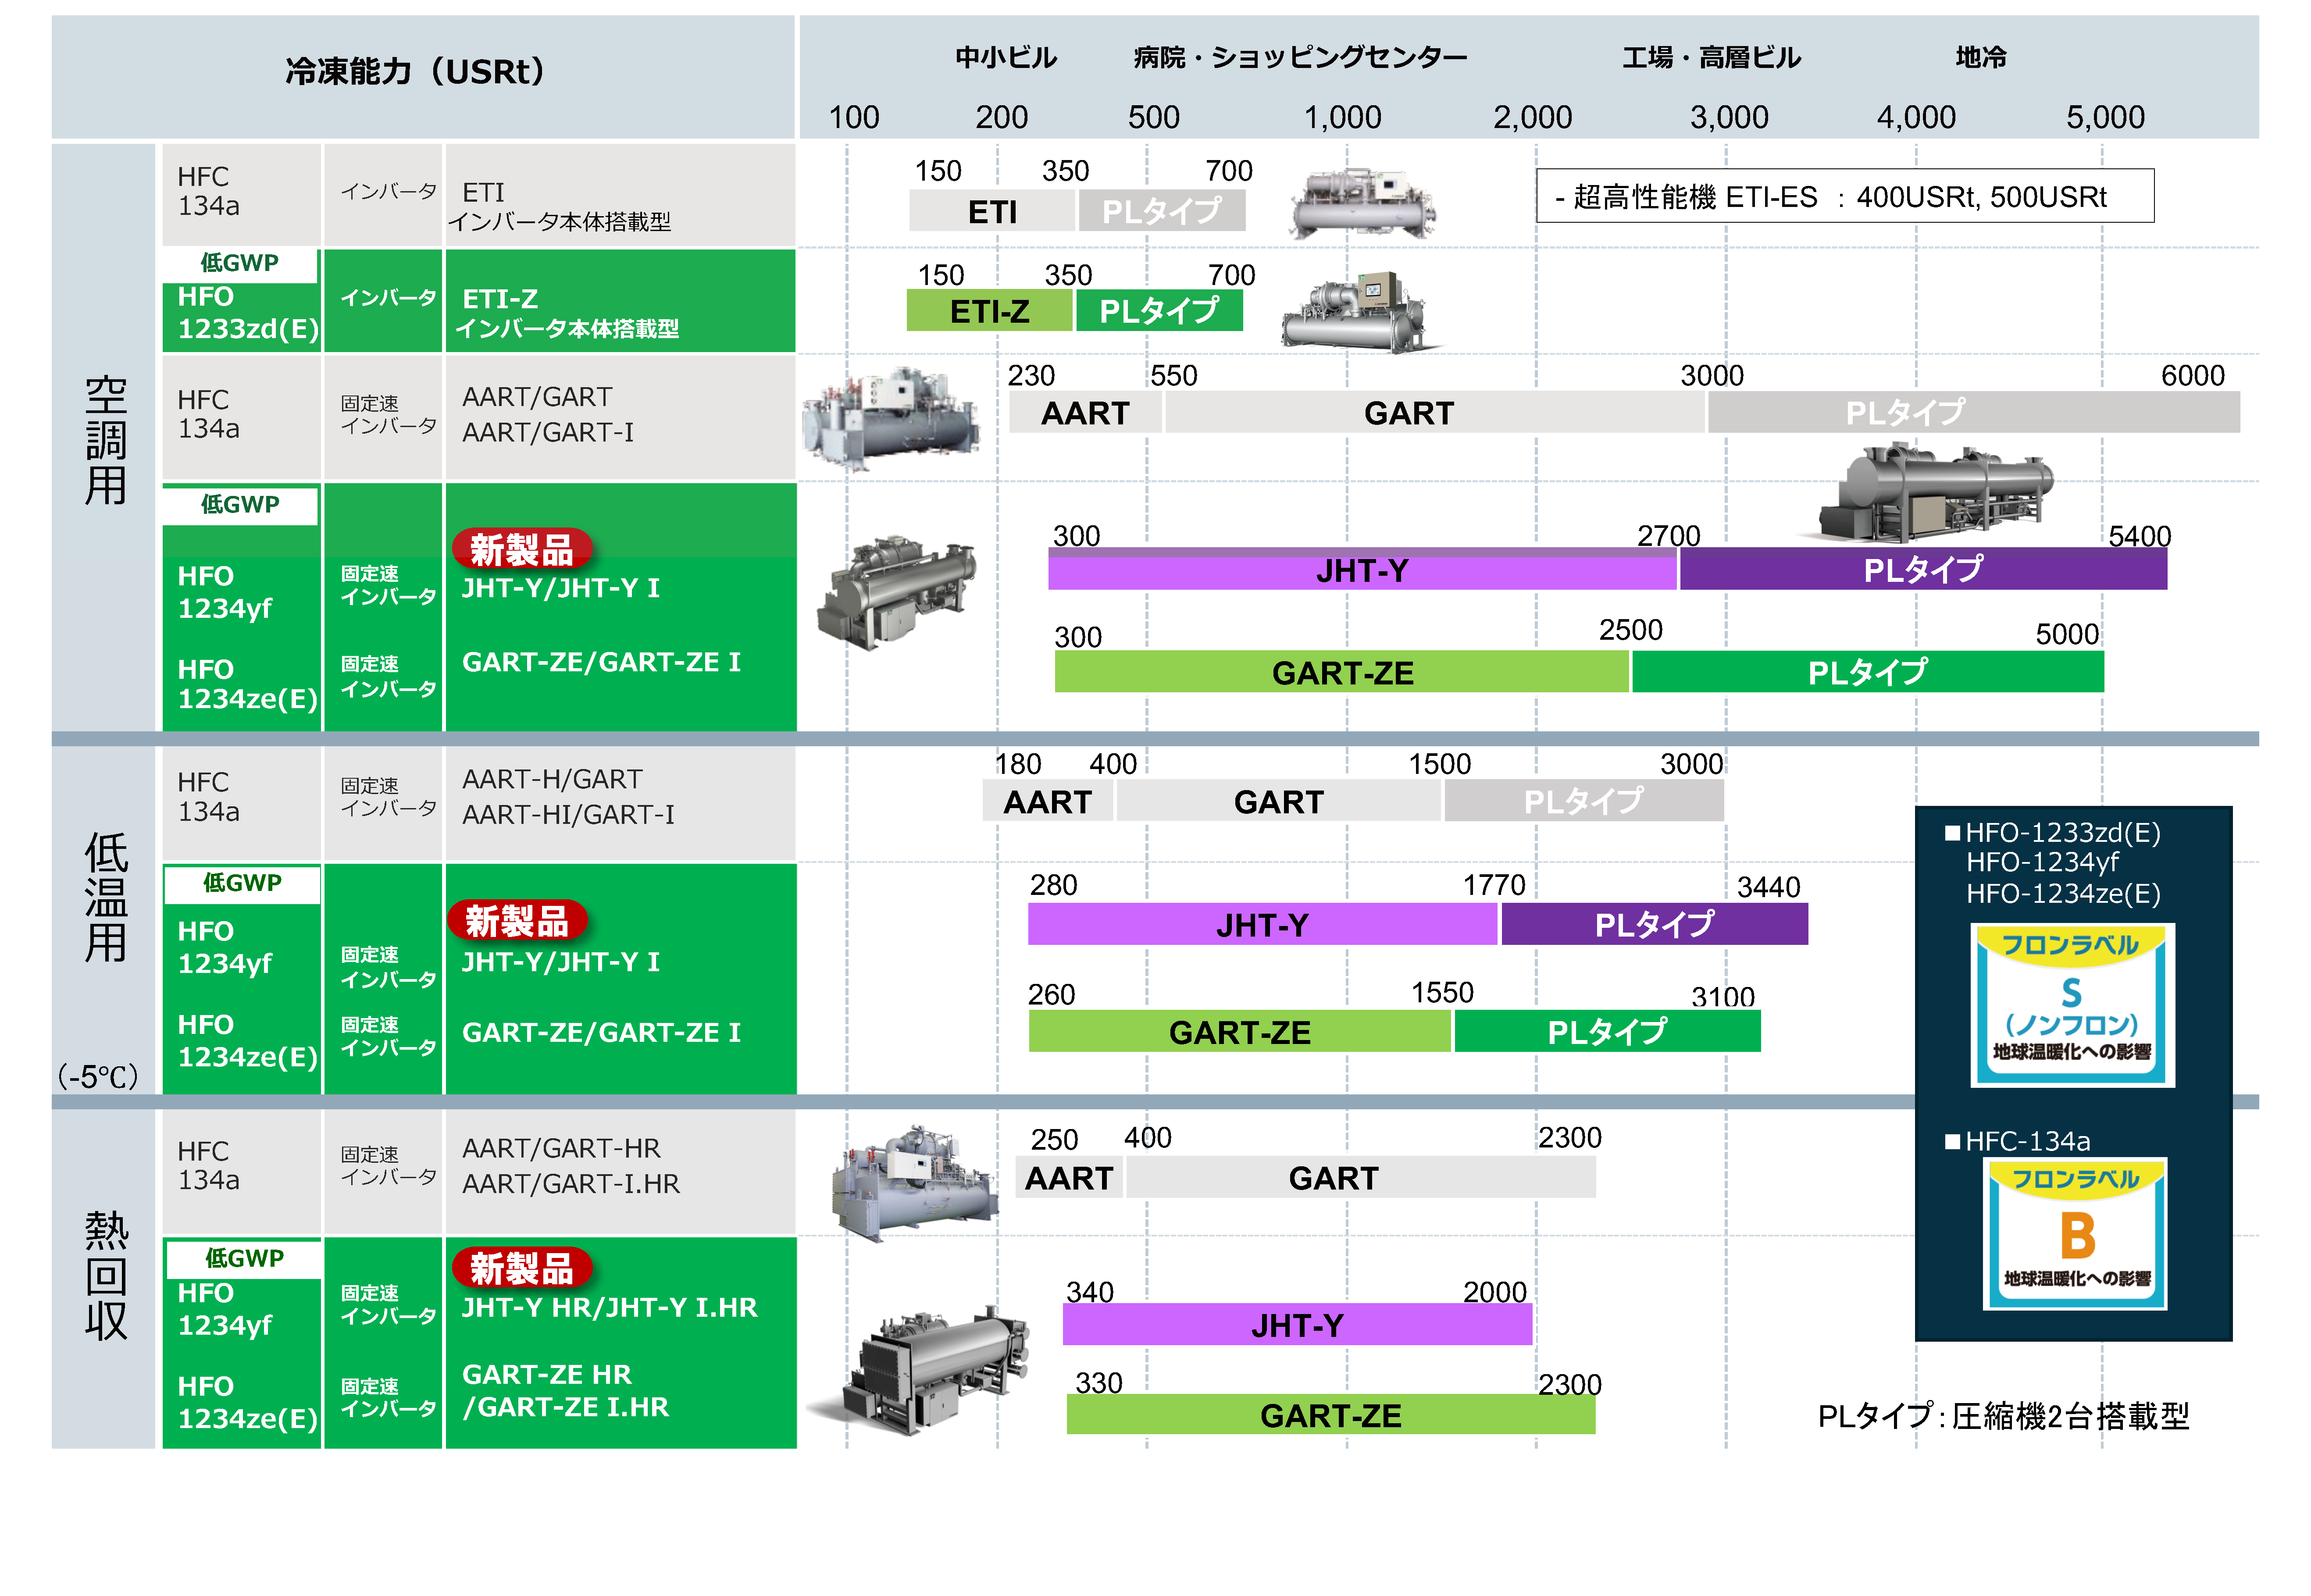Click the 中小ビル heading
Screen dimensions: 2311x1596
pos(1005,57)
